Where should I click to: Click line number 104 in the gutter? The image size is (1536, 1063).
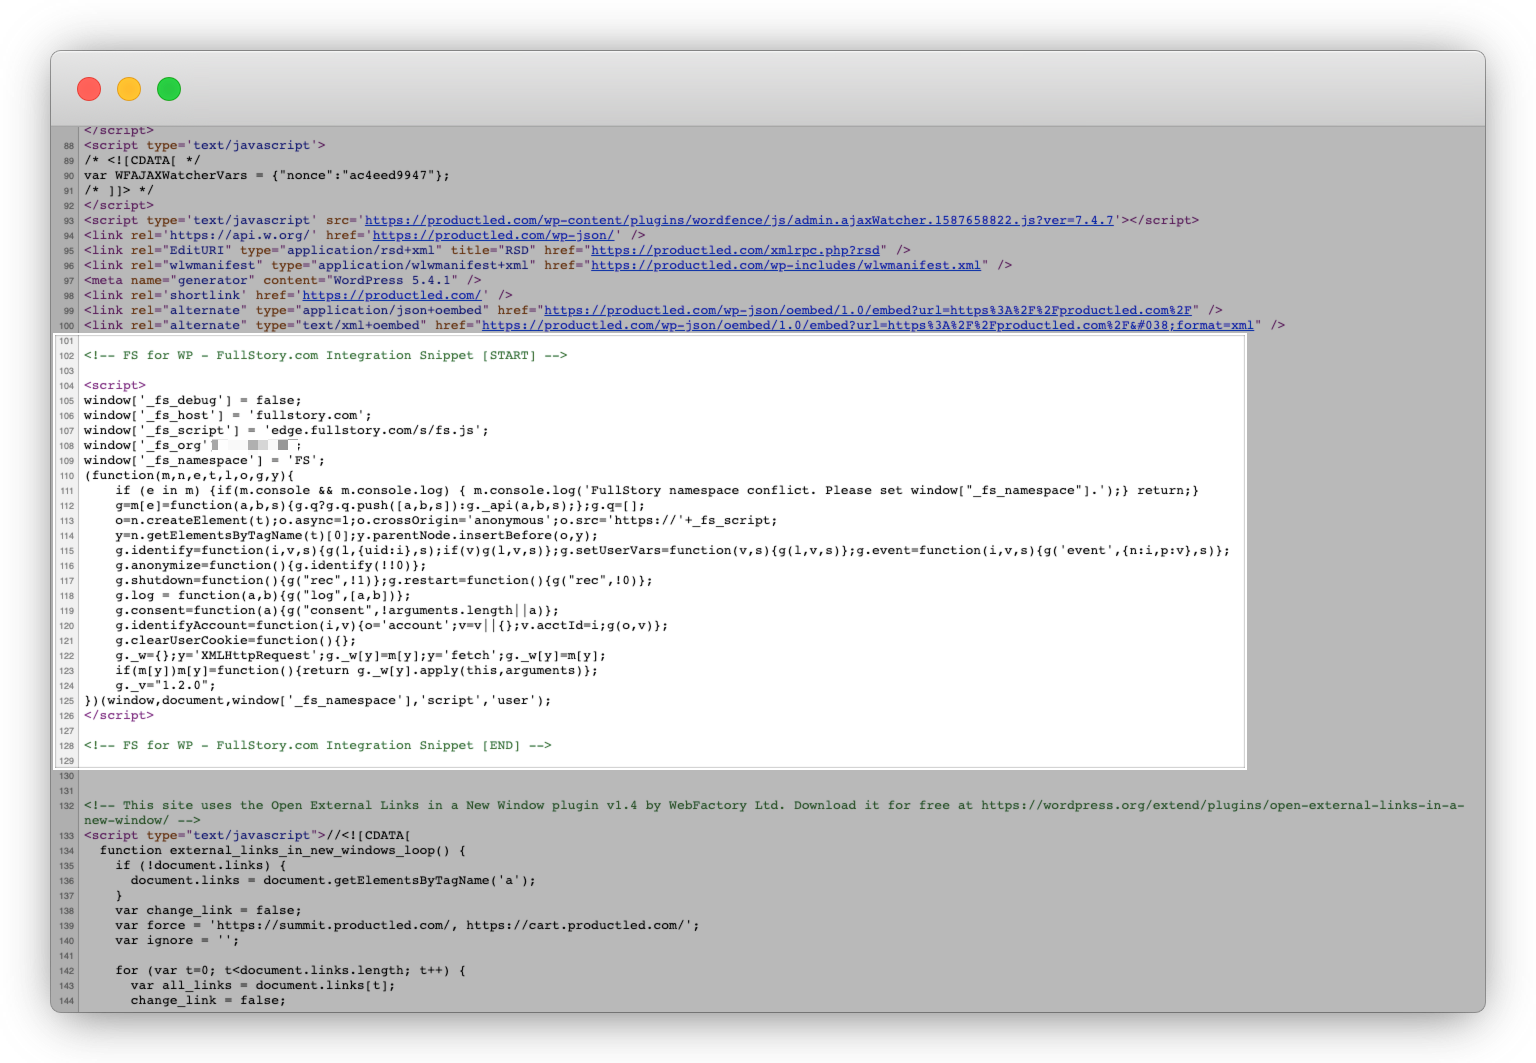66,385
